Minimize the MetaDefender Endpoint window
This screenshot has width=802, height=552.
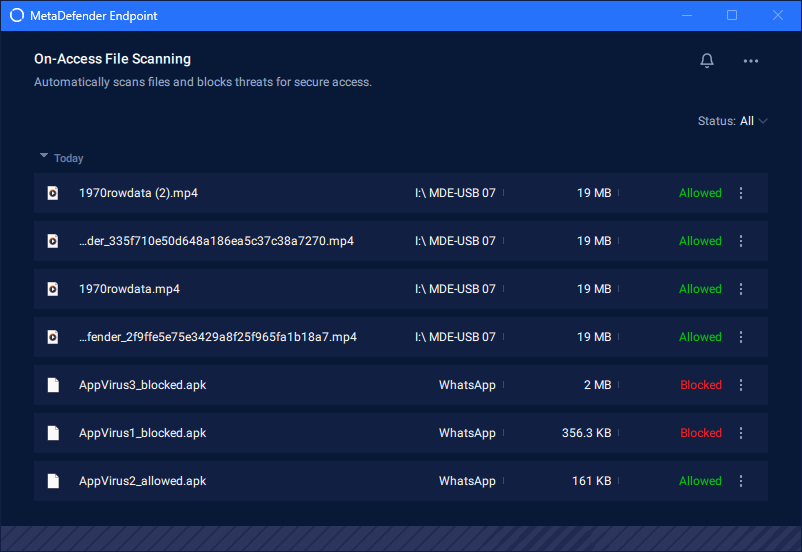pyautogui.click(x=687, y=15)
